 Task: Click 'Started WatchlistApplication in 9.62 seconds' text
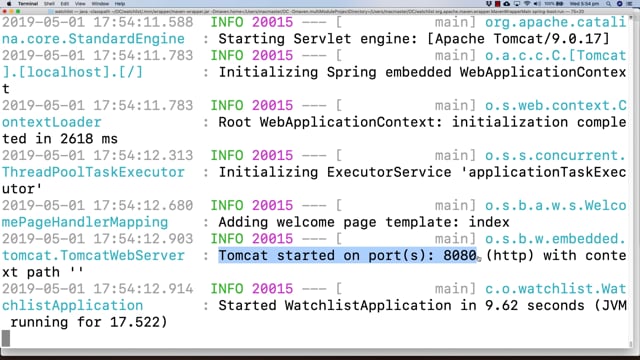402,305
